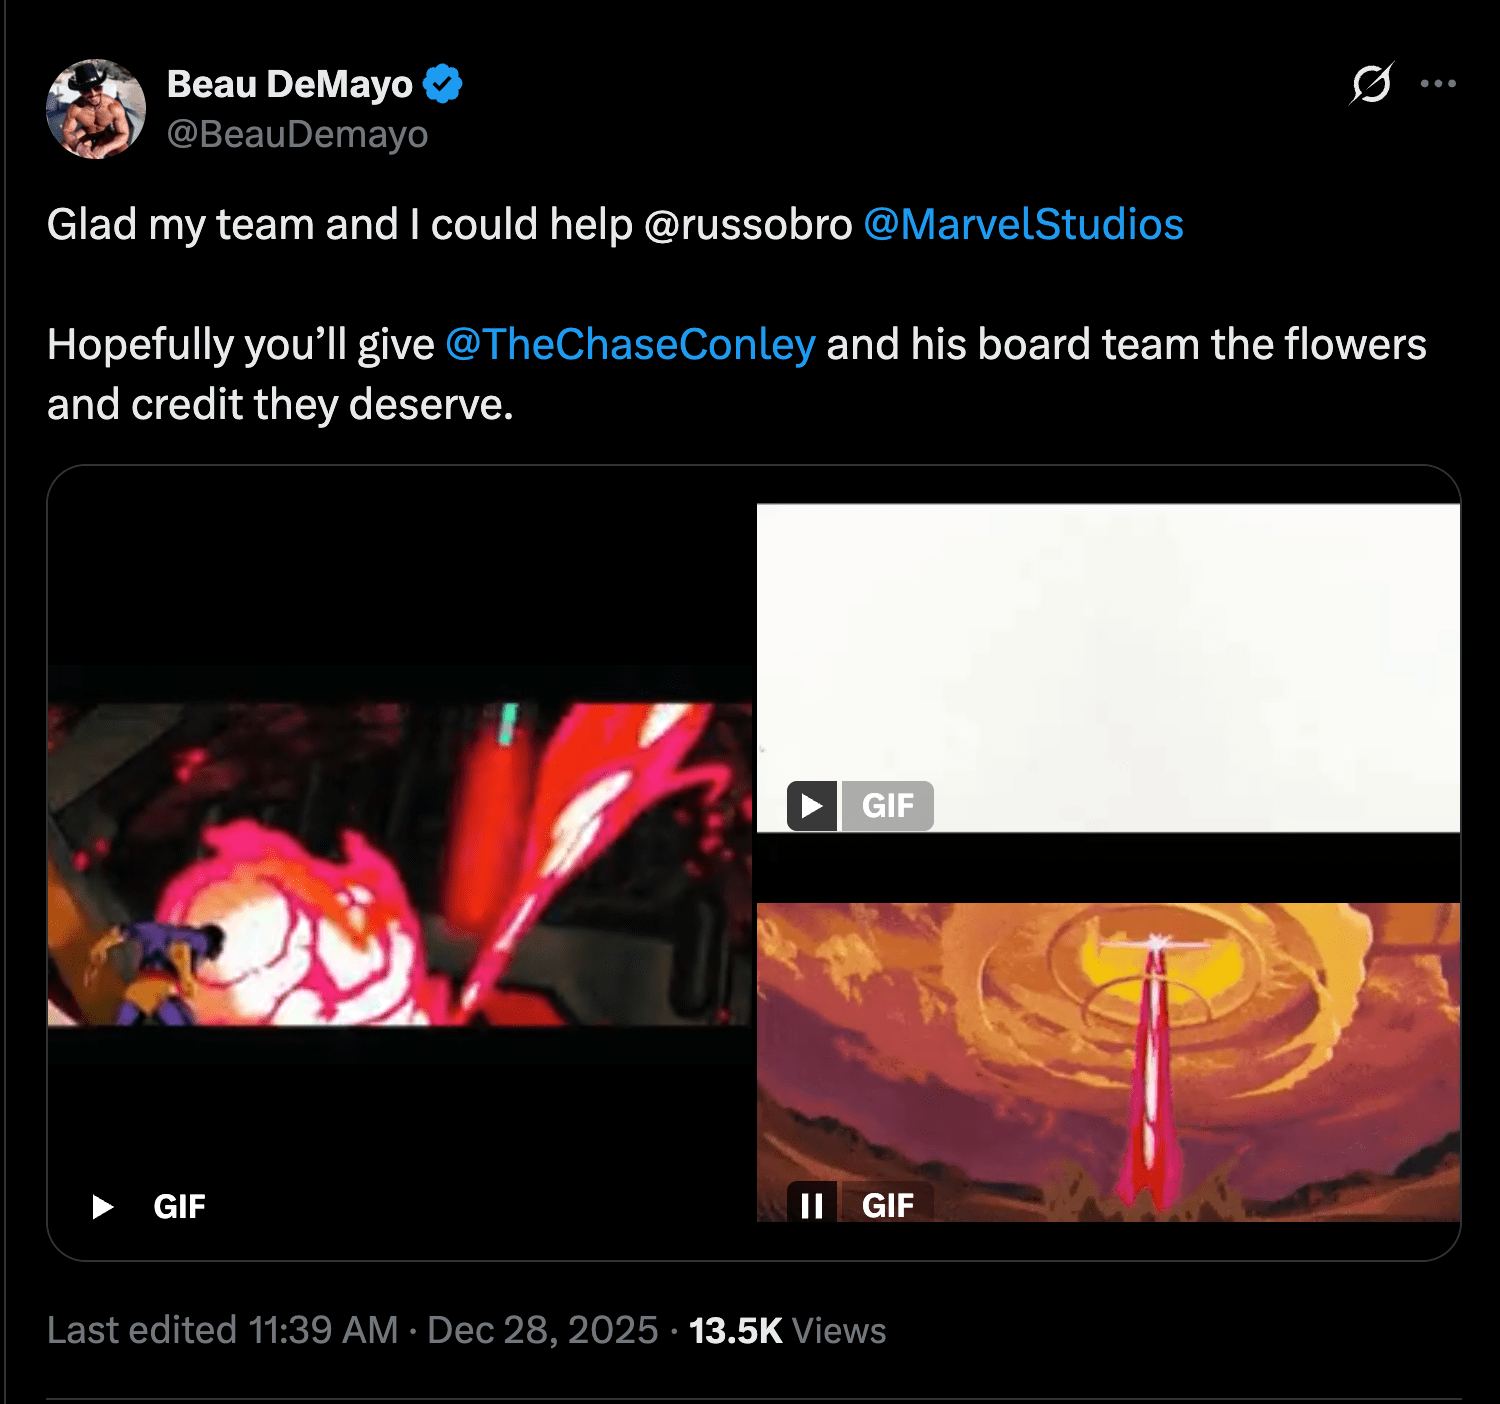
Task: Click Beau DeMayo's profile avatar
Action: (96, 109)
